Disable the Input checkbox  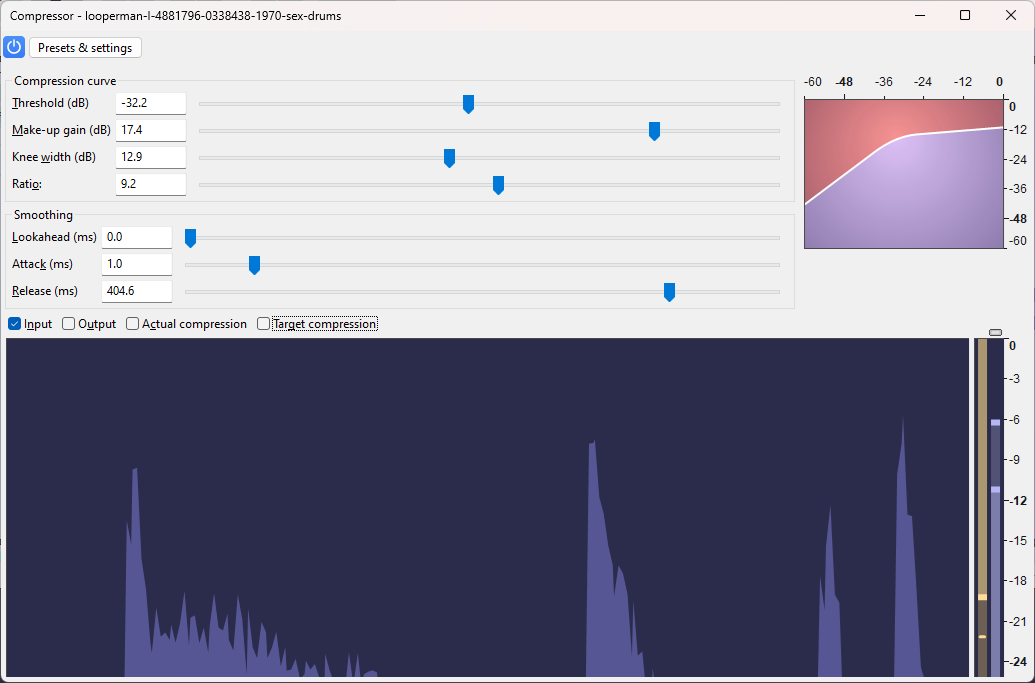point(14,323)
